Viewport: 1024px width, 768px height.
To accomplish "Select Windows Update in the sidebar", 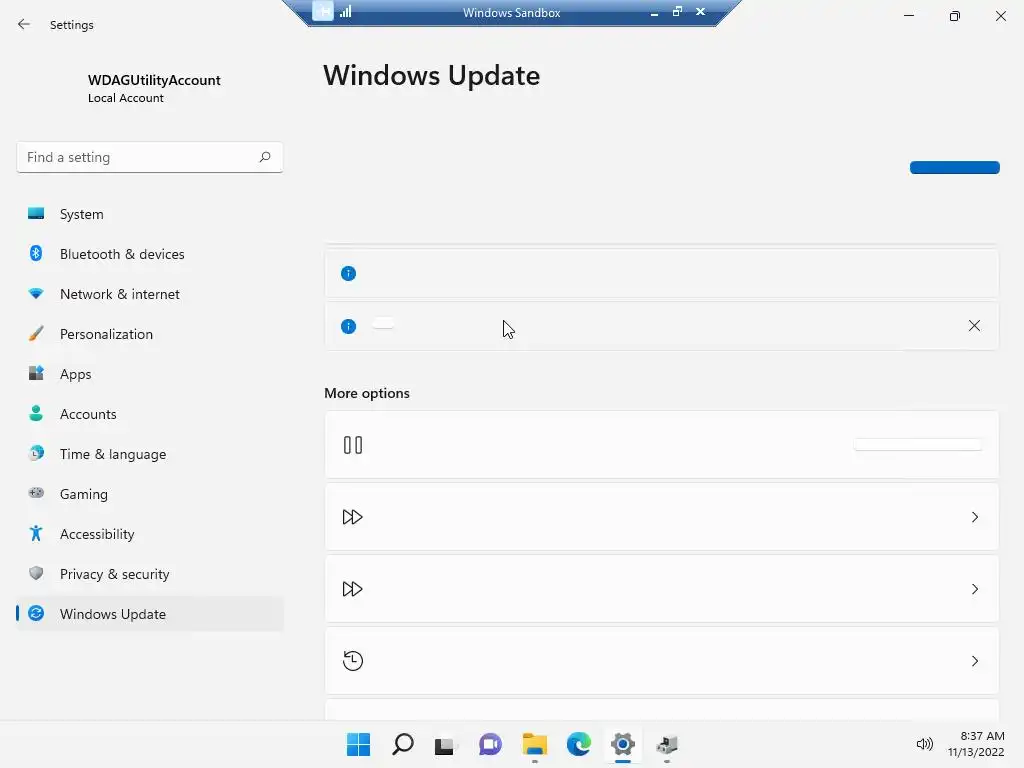I will (x=150, y=614).
